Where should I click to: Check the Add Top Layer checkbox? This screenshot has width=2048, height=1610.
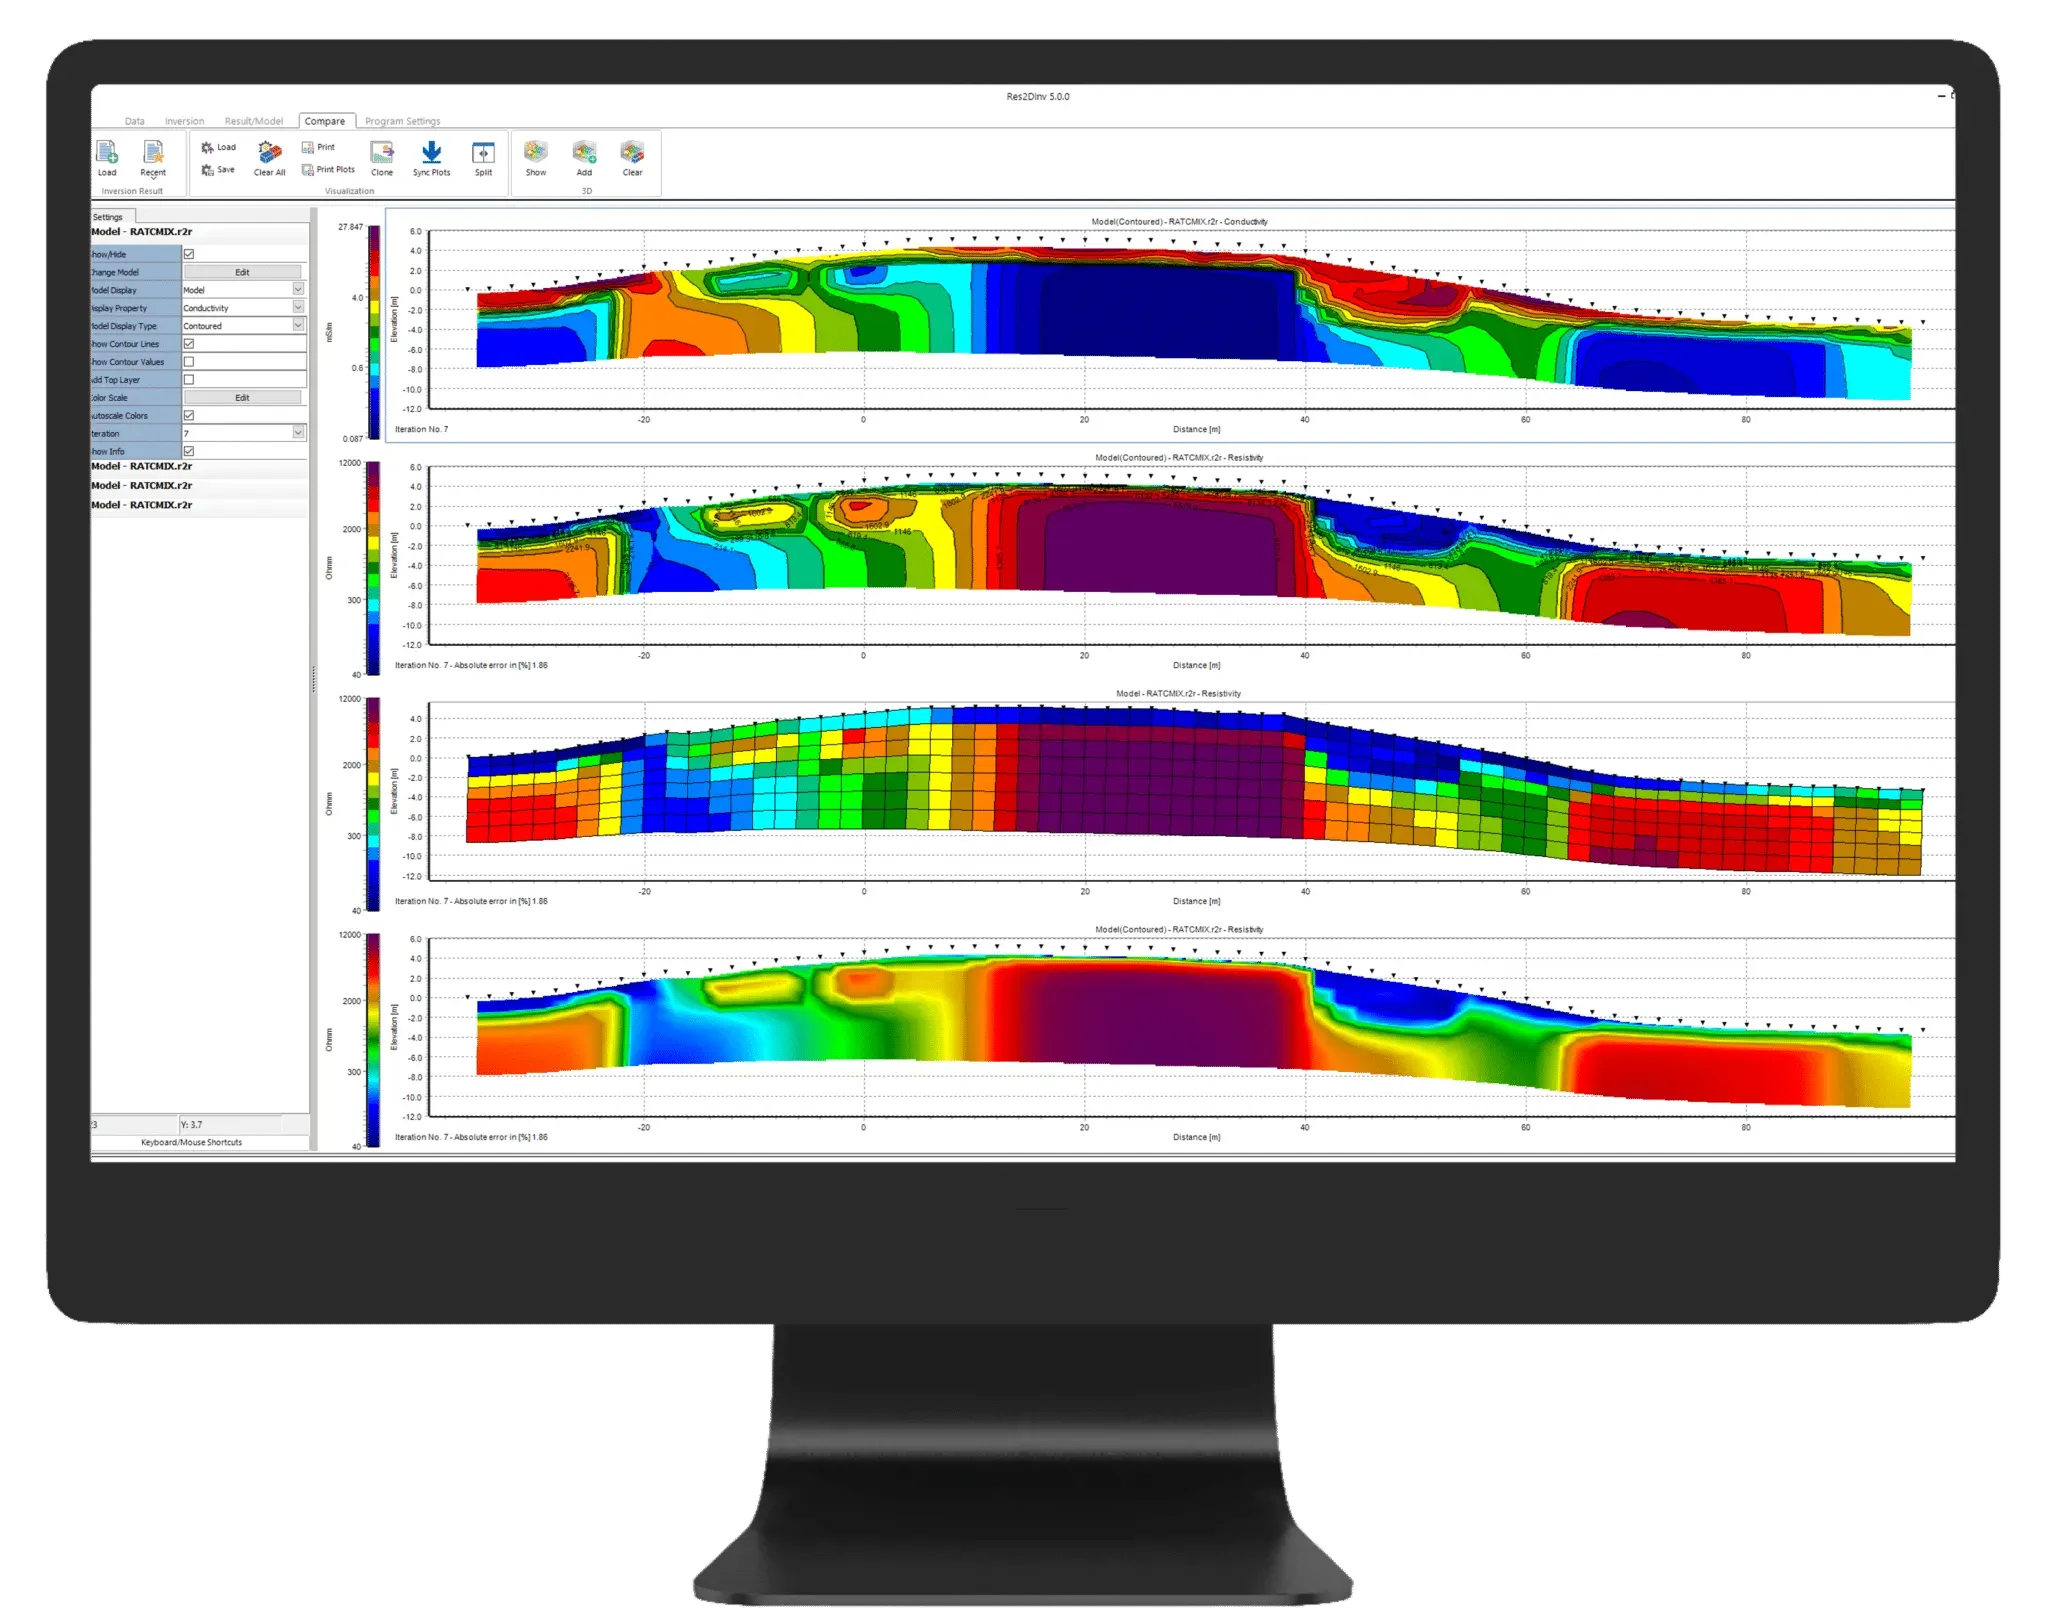[x=189, y=380]
